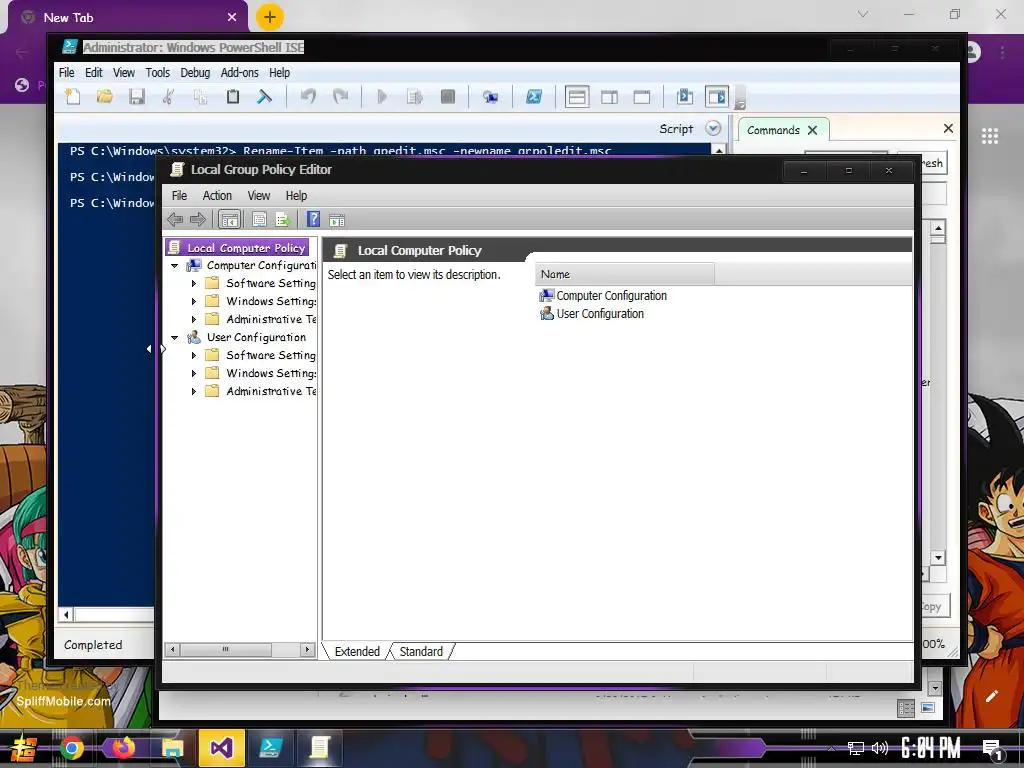Expand Administrative Templates under Computer Configuration
The height and width of the screenshot is (768, 1024).
[193, 319]
